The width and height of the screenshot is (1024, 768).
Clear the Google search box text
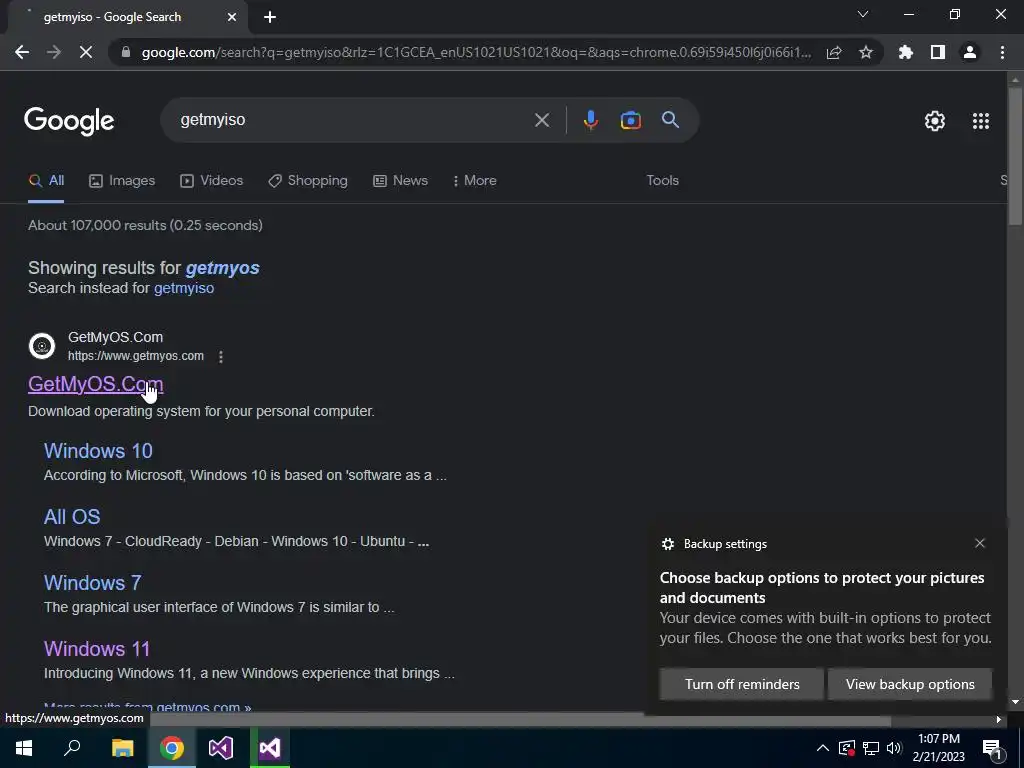pyautogui.click(x=541, y=120)
